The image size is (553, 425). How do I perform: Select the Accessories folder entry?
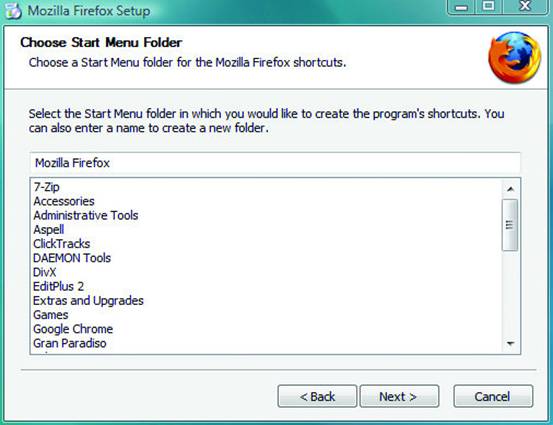(x=64, y=201)
